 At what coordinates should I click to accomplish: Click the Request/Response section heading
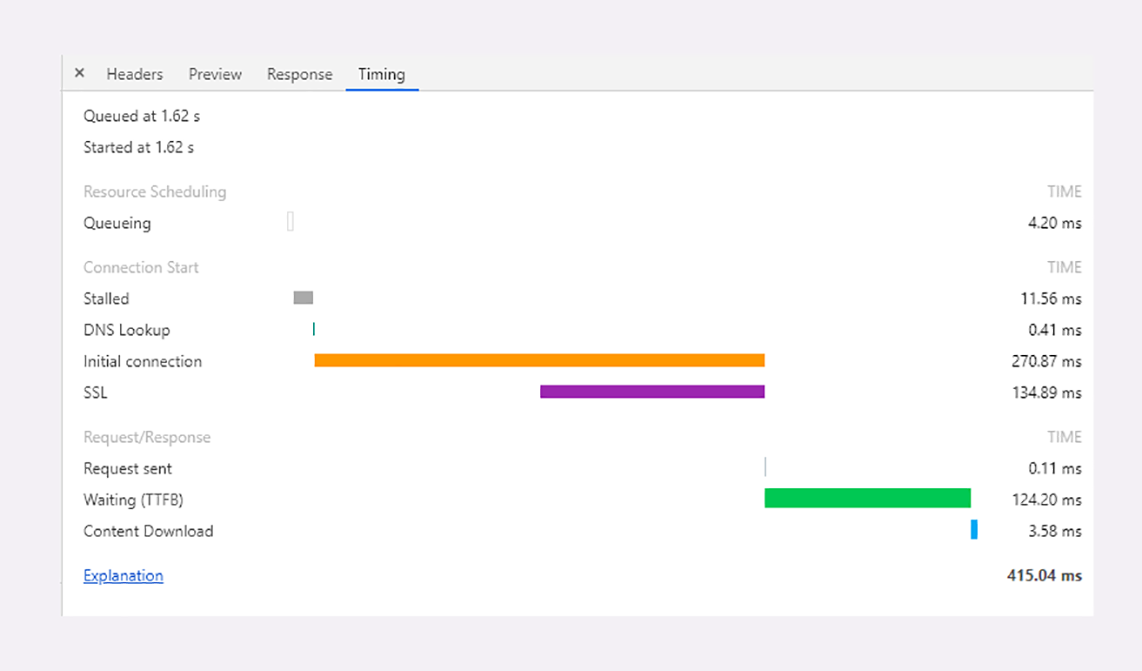[x=147, y=437]
